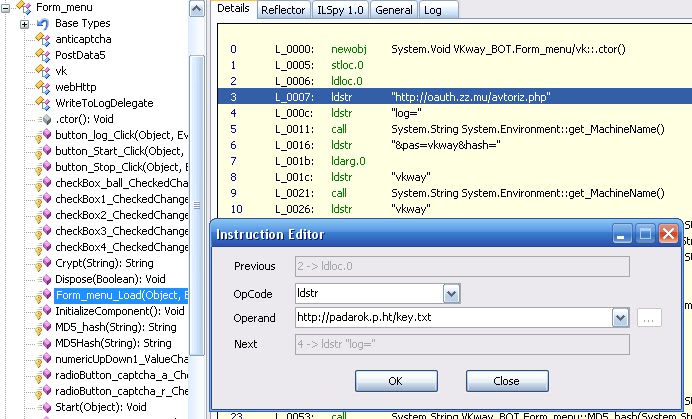Viewport: 692px width, 419px height.
Task: Select instruction row 1 stloc.0
Action: click(x=455, y=65)
